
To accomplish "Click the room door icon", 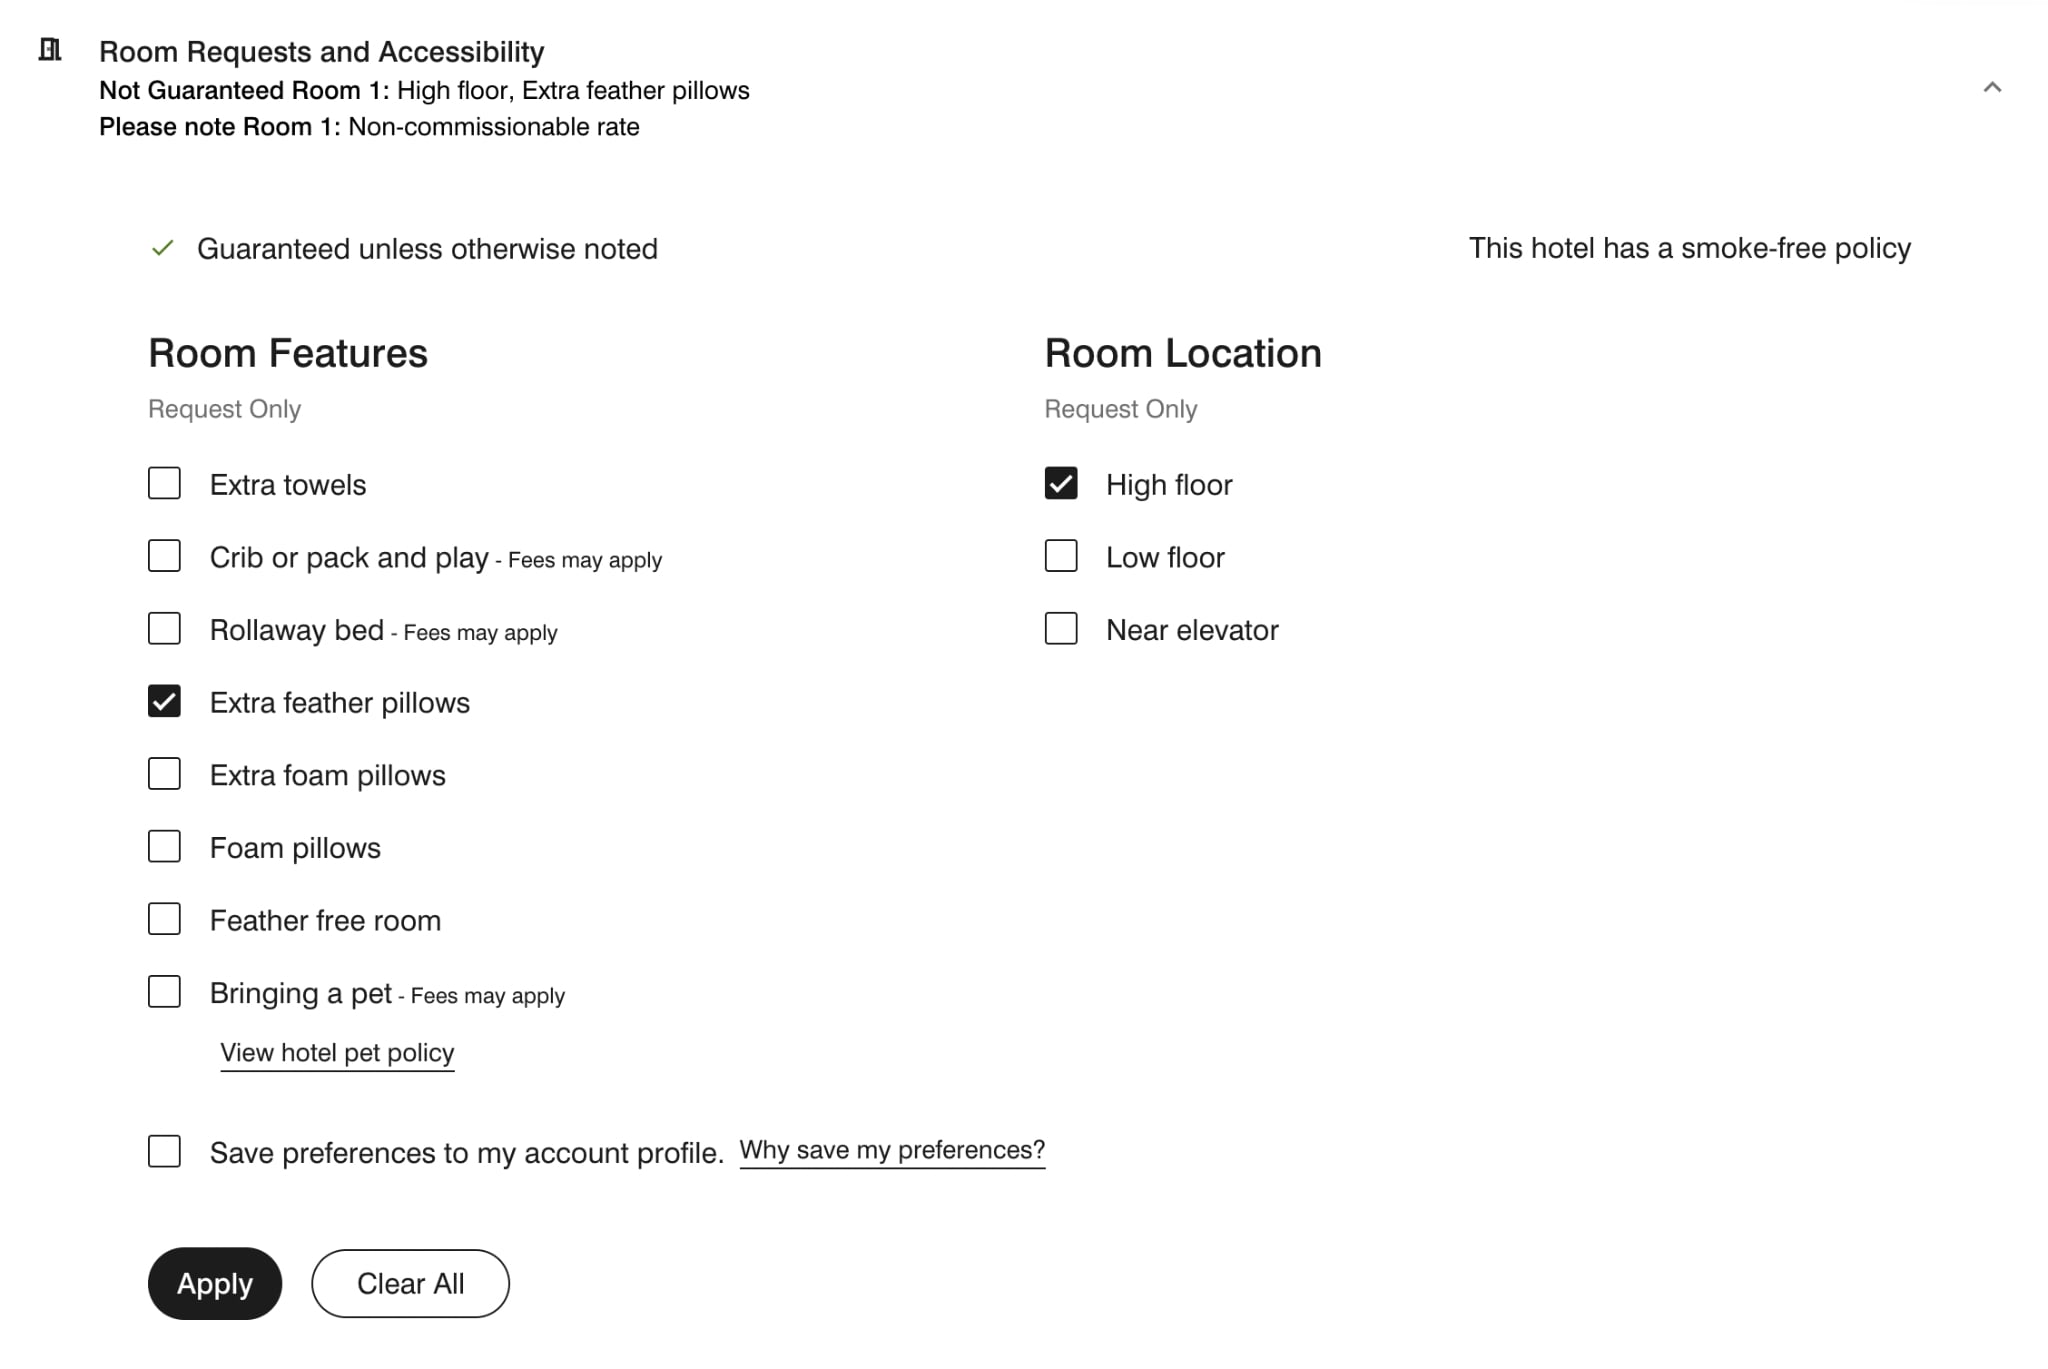I will click(x=50, y=50).
